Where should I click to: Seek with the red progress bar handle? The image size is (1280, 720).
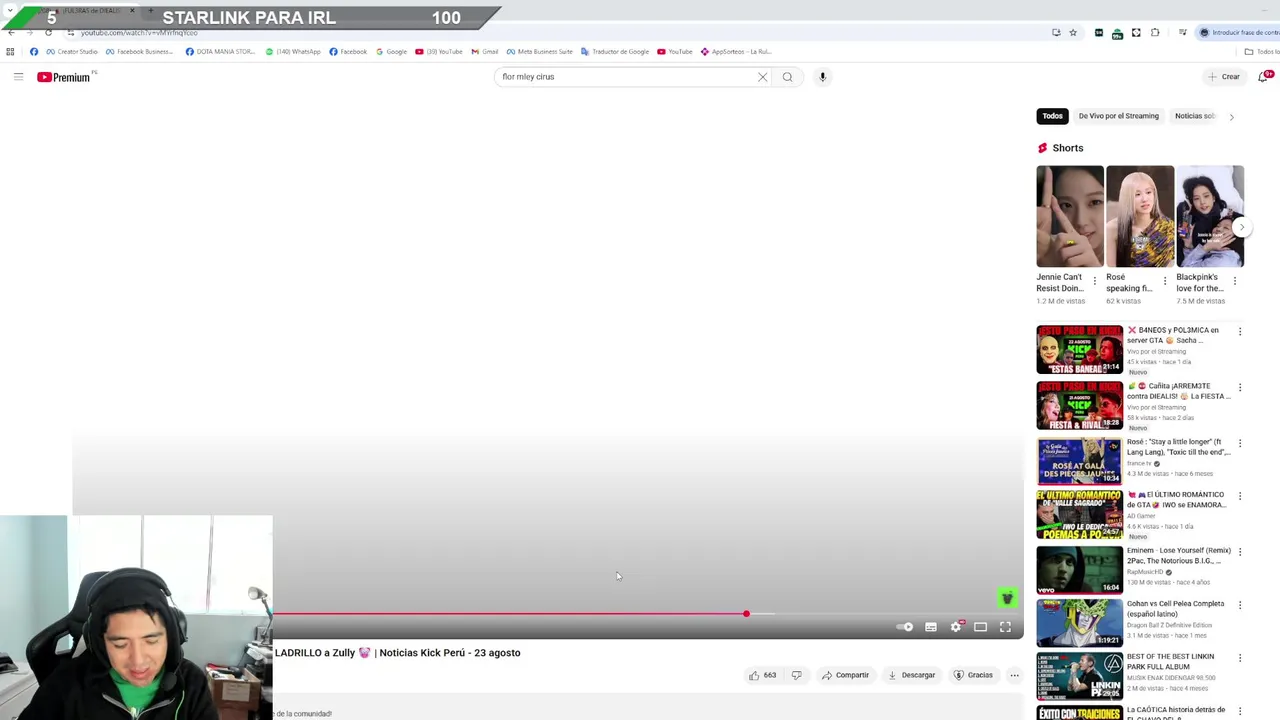coord(746,613)
